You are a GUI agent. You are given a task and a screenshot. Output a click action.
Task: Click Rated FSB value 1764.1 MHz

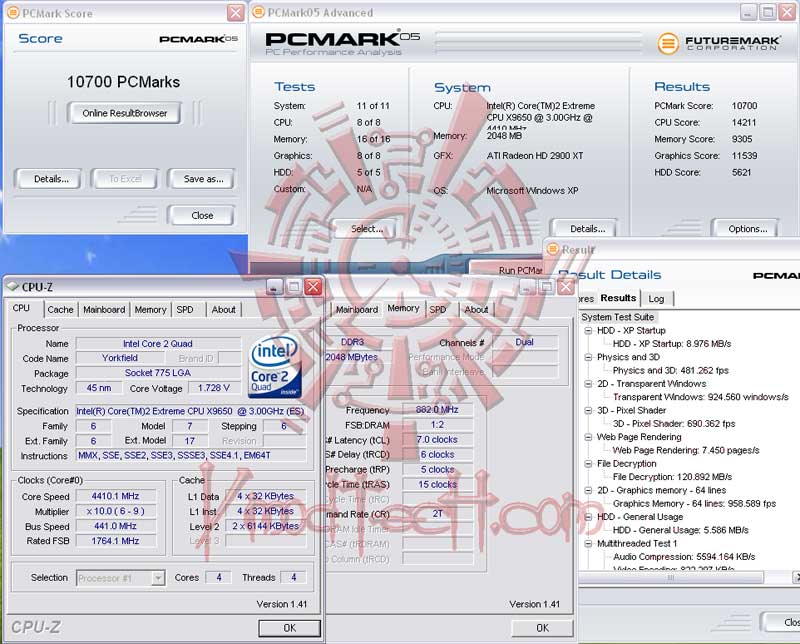click(115, 541)
